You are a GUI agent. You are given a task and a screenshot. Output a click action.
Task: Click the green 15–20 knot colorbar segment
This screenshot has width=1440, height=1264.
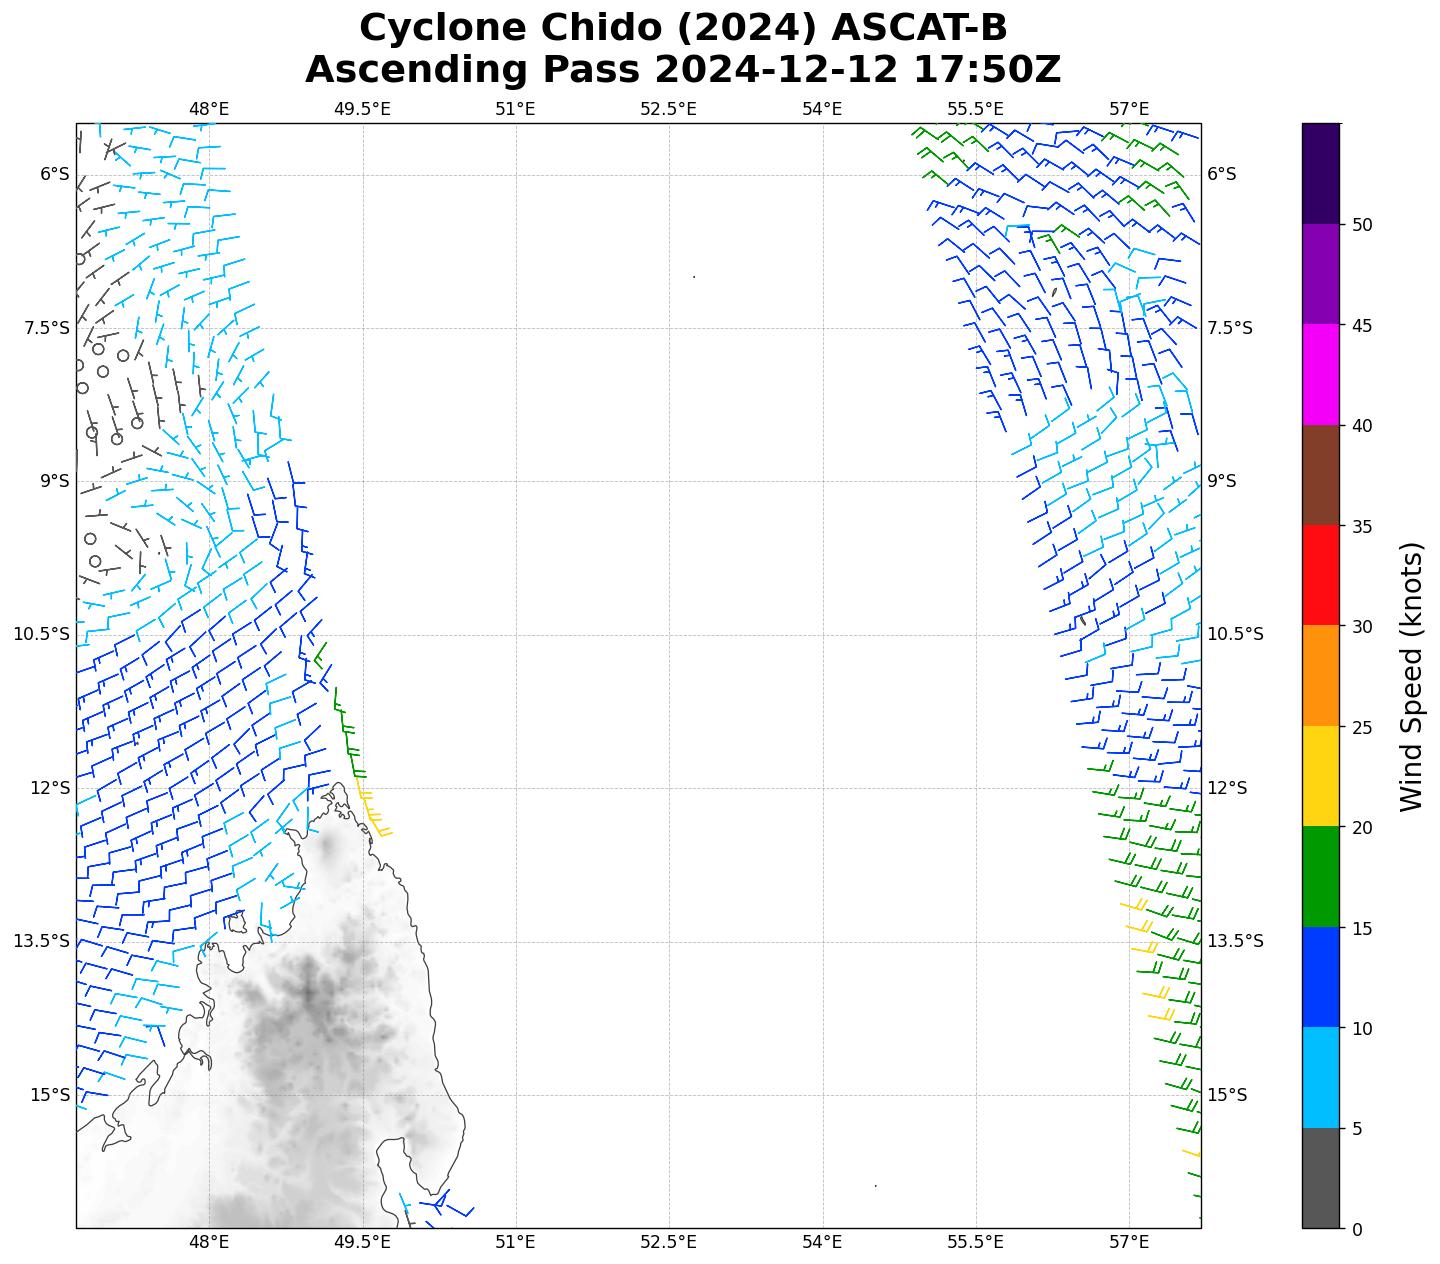pos(1320,877)
